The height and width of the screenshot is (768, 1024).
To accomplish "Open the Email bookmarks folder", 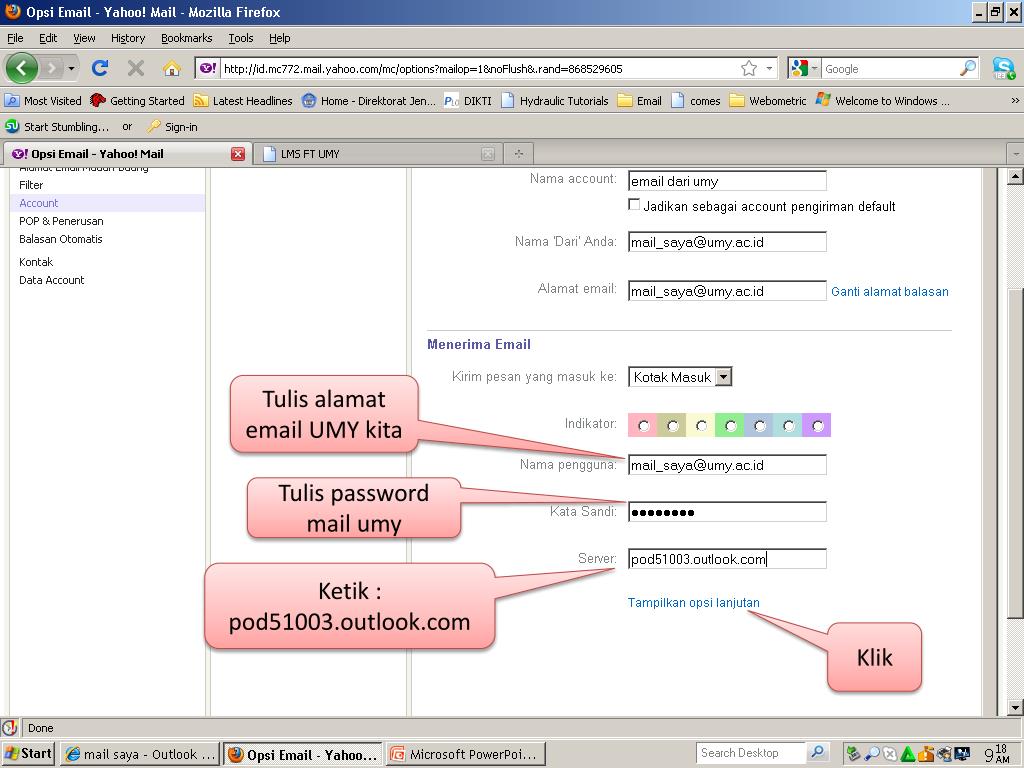I will pyautogui.click(x=640, y=101).
